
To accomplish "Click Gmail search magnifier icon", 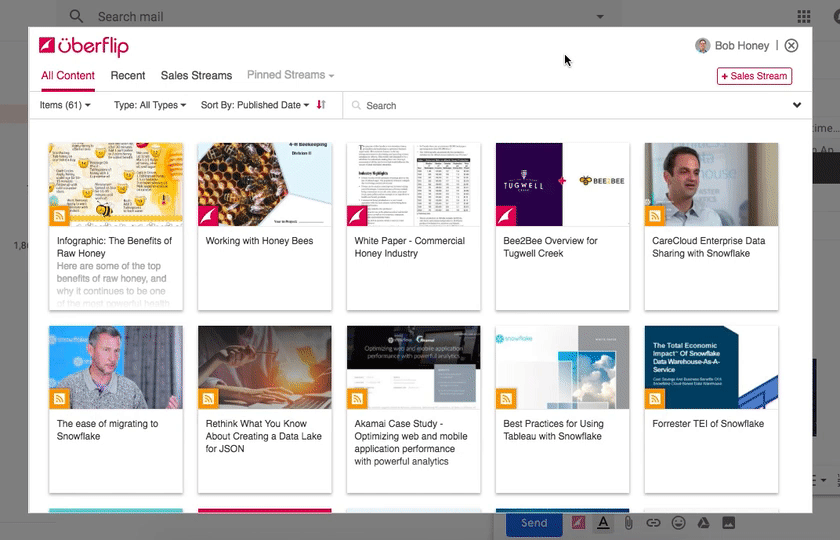I will (77, 17).
